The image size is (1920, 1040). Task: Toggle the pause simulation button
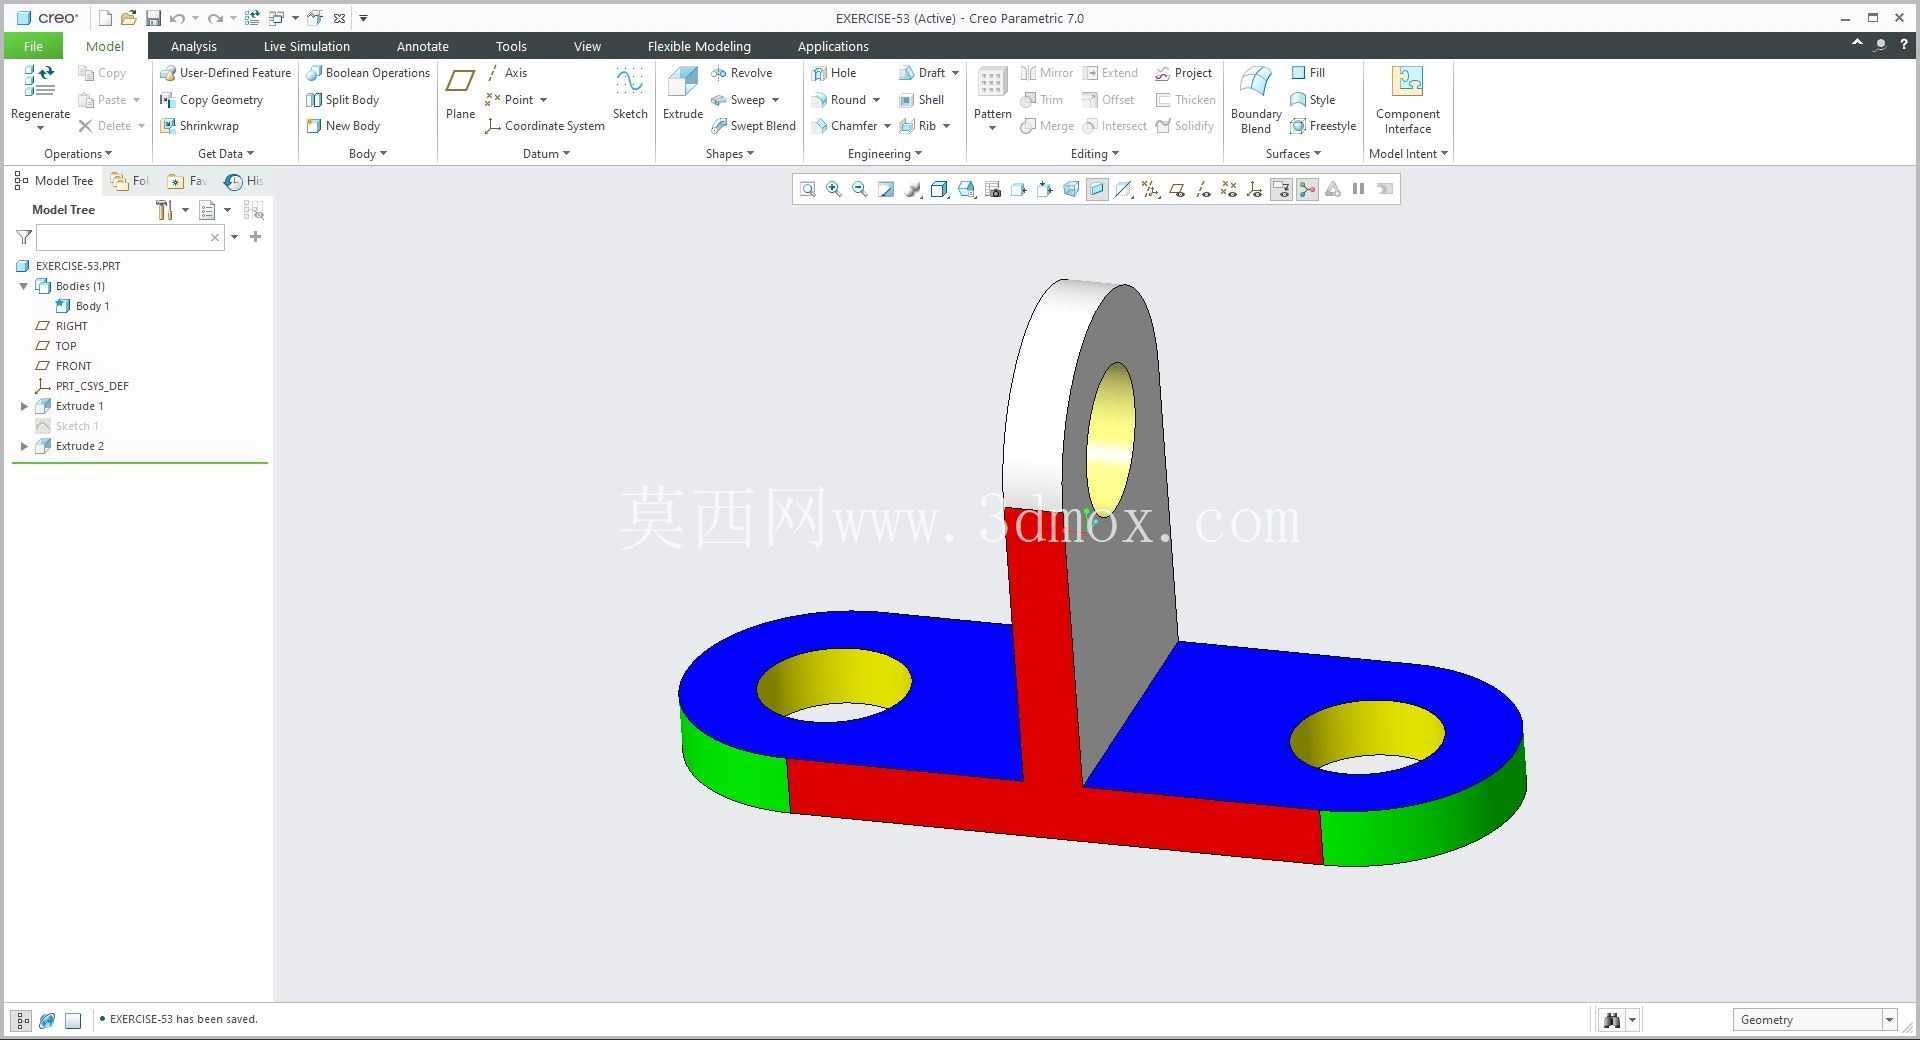tap(1358, 189)
